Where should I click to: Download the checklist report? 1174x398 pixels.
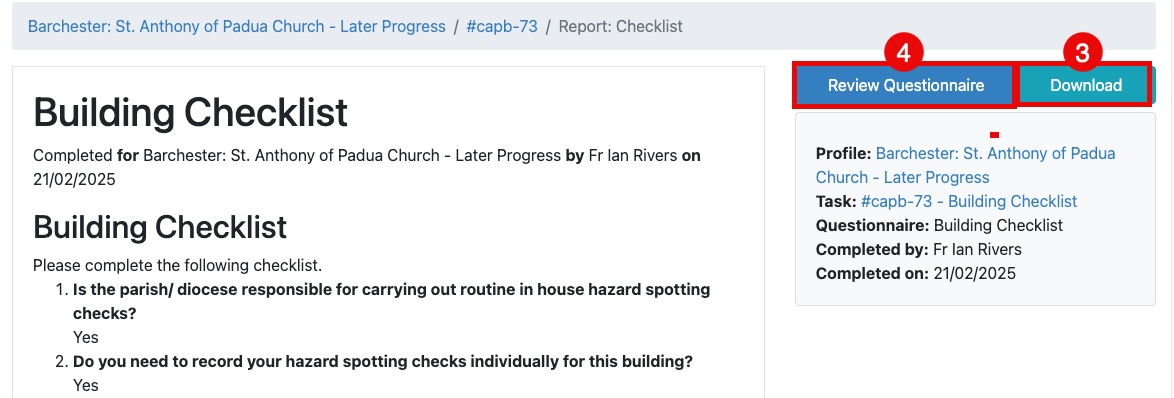[x=1086, y=85]
